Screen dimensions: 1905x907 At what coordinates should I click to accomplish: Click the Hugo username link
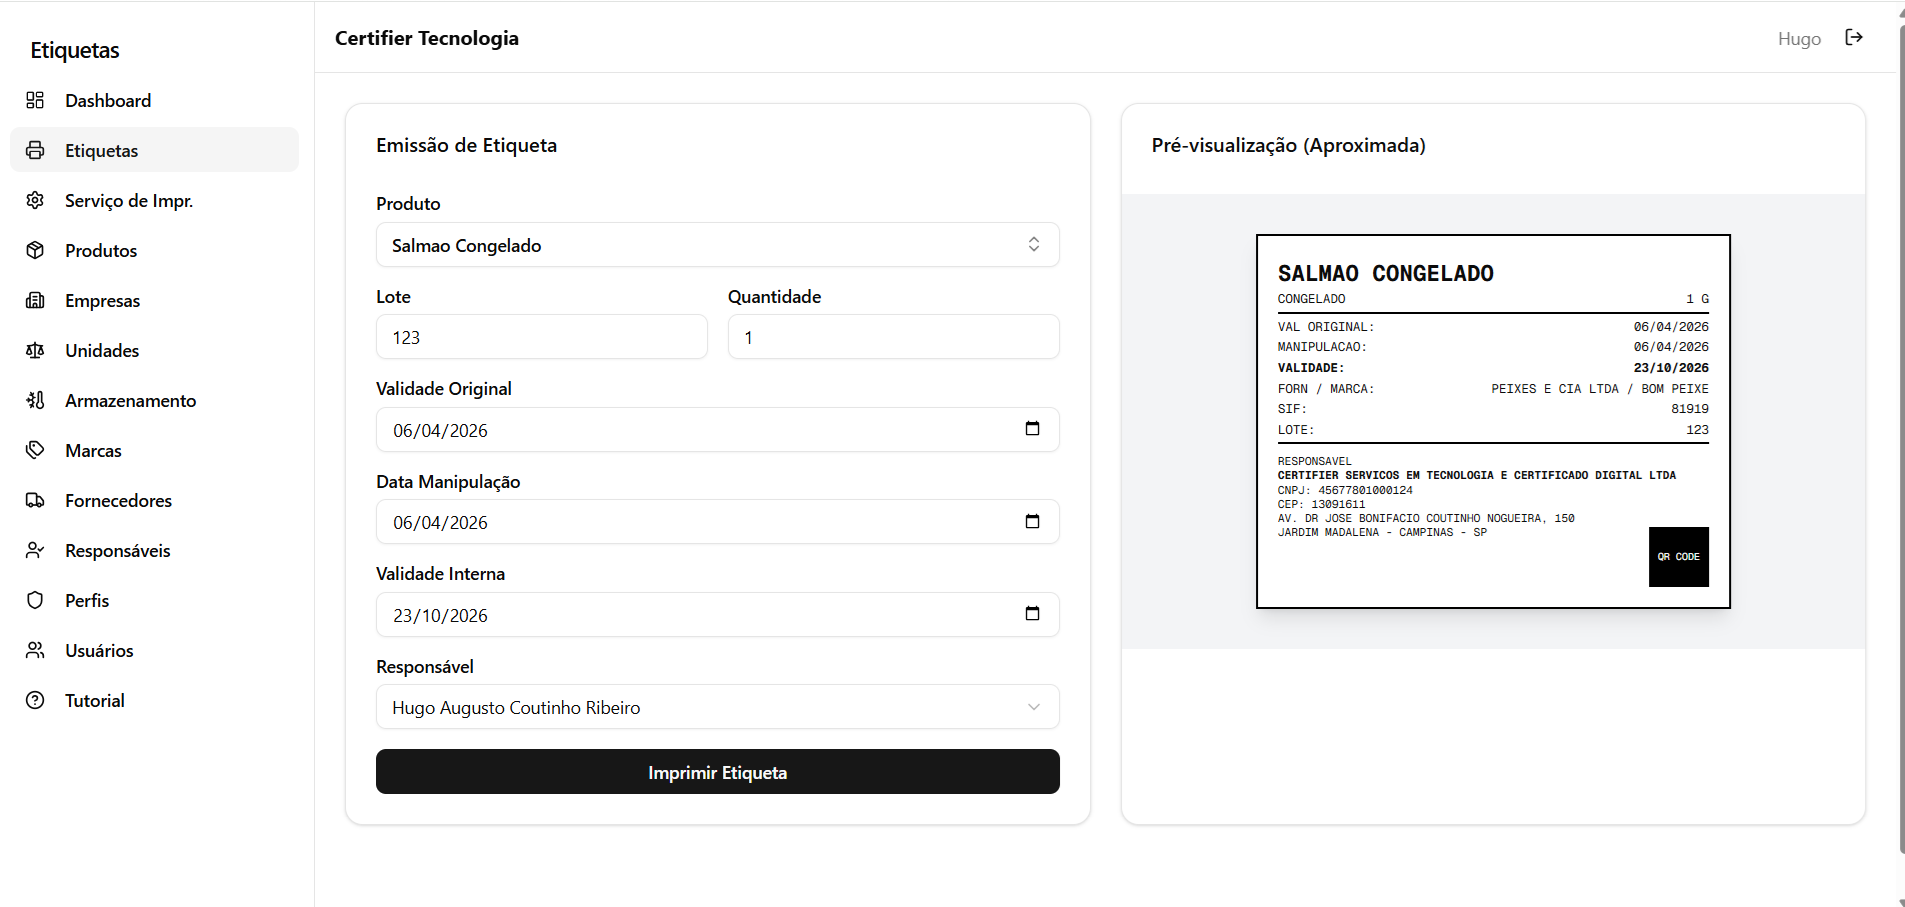click(x=1798, y=38)
